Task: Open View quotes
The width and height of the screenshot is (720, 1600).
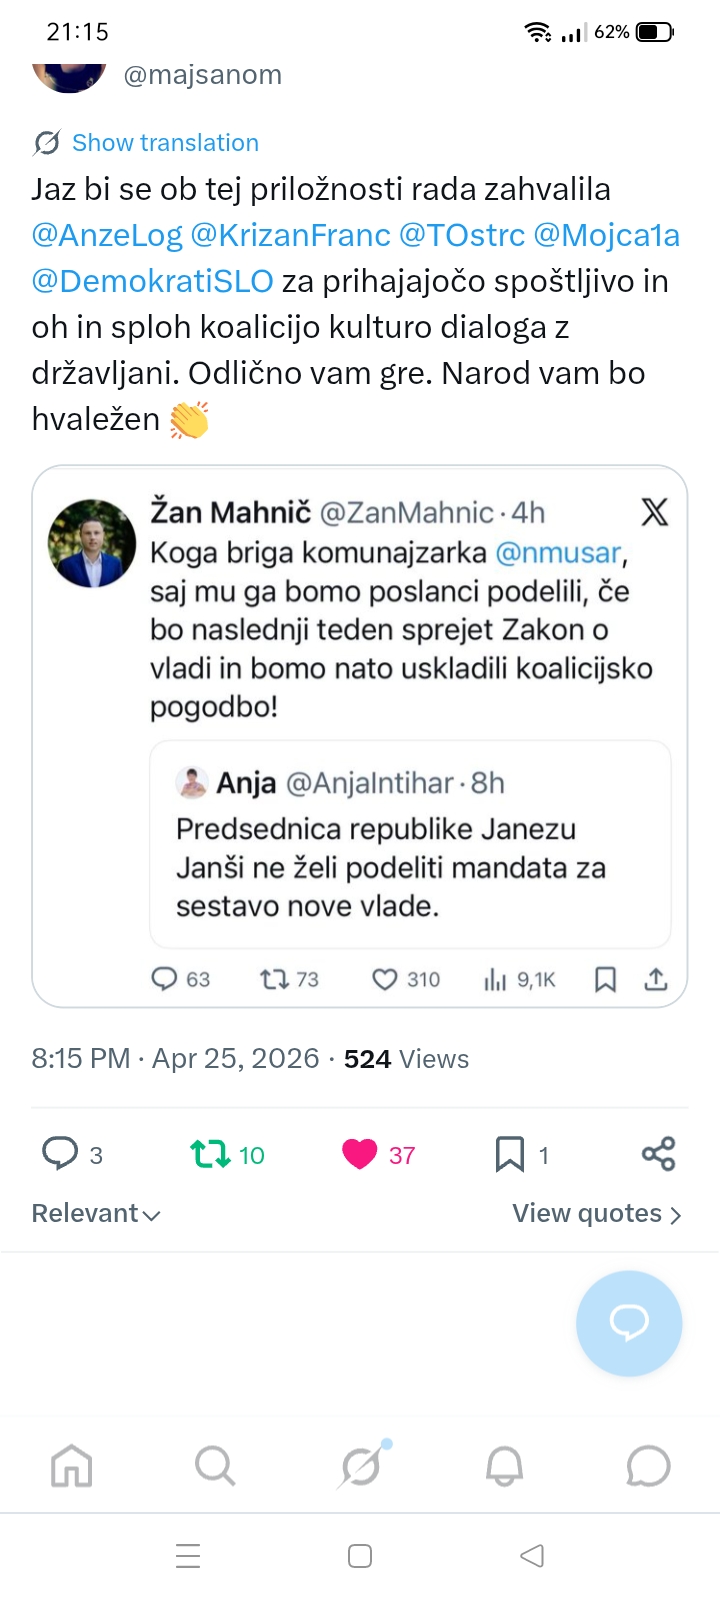Action: [x=596, y=1214]
